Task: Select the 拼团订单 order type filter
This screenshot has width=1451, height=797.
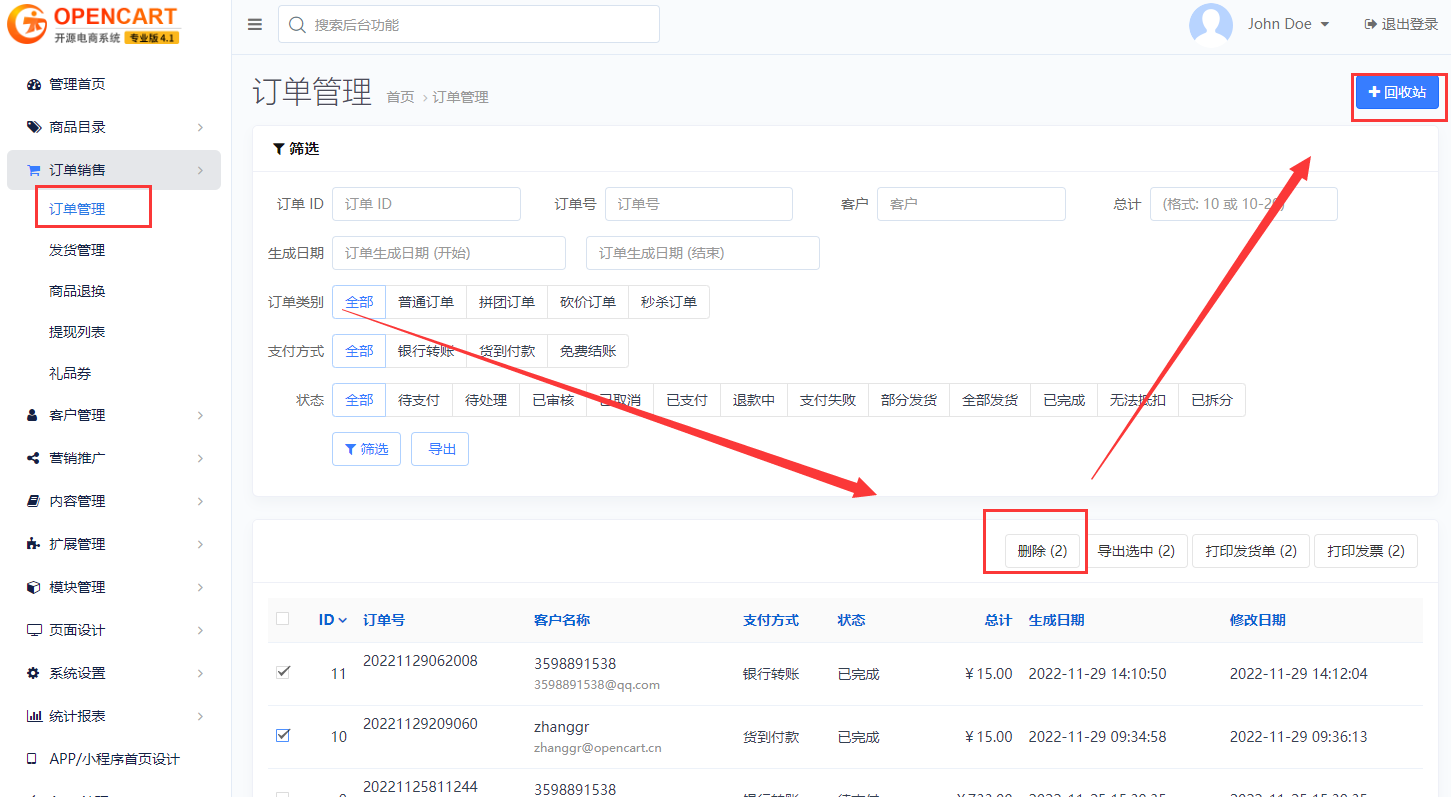Action: tap(506, 302)
